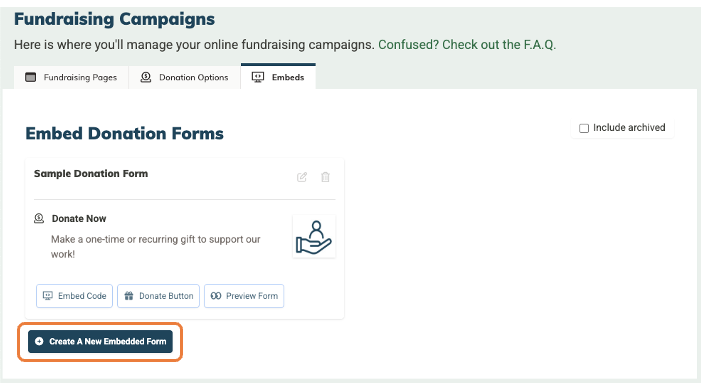Screen dimensions: 701x383
Task: Create a new embedded form
Action: 100,341
